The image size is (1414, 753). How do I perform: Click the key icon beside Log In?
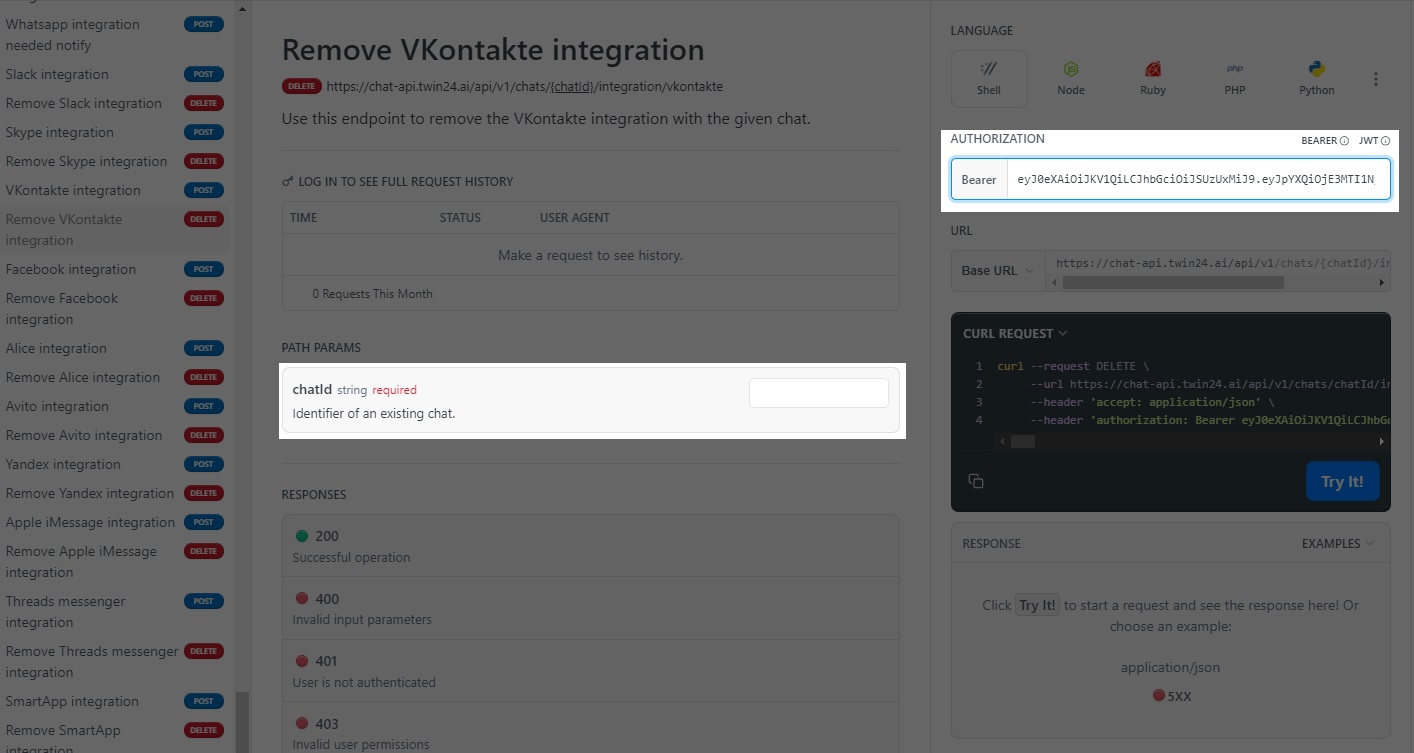(x=288, y=182)
